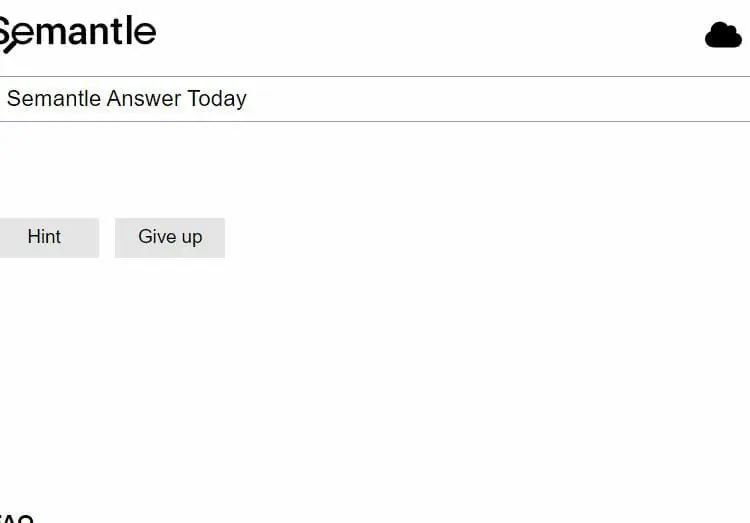
Task: Surrender the game with Give up
Action: click(170, 238)
